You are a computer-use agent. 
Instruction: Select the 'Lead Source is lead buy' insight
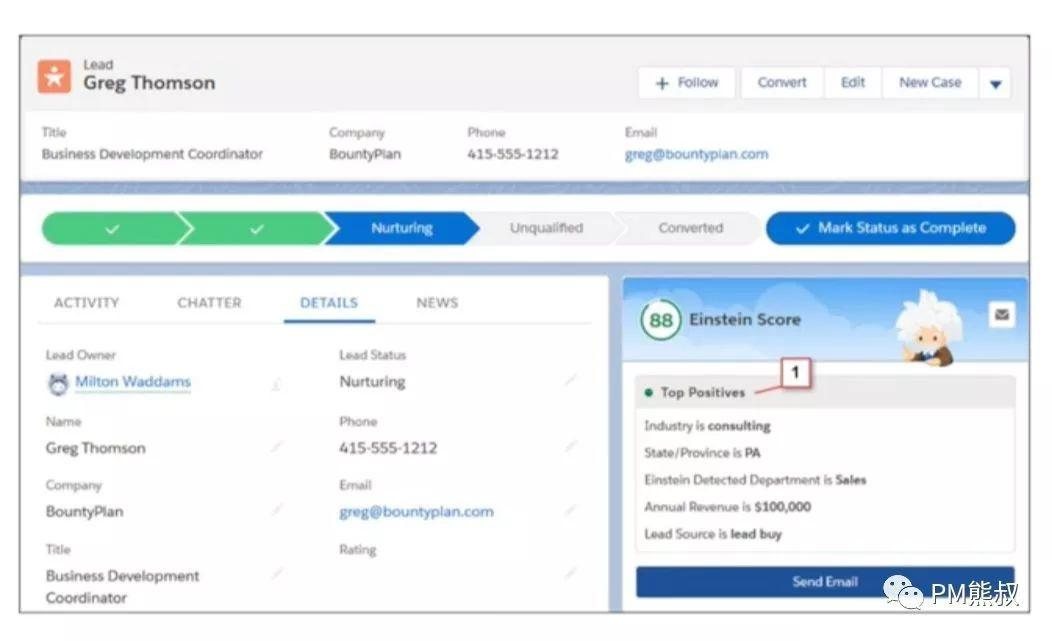tap(713, 534)
